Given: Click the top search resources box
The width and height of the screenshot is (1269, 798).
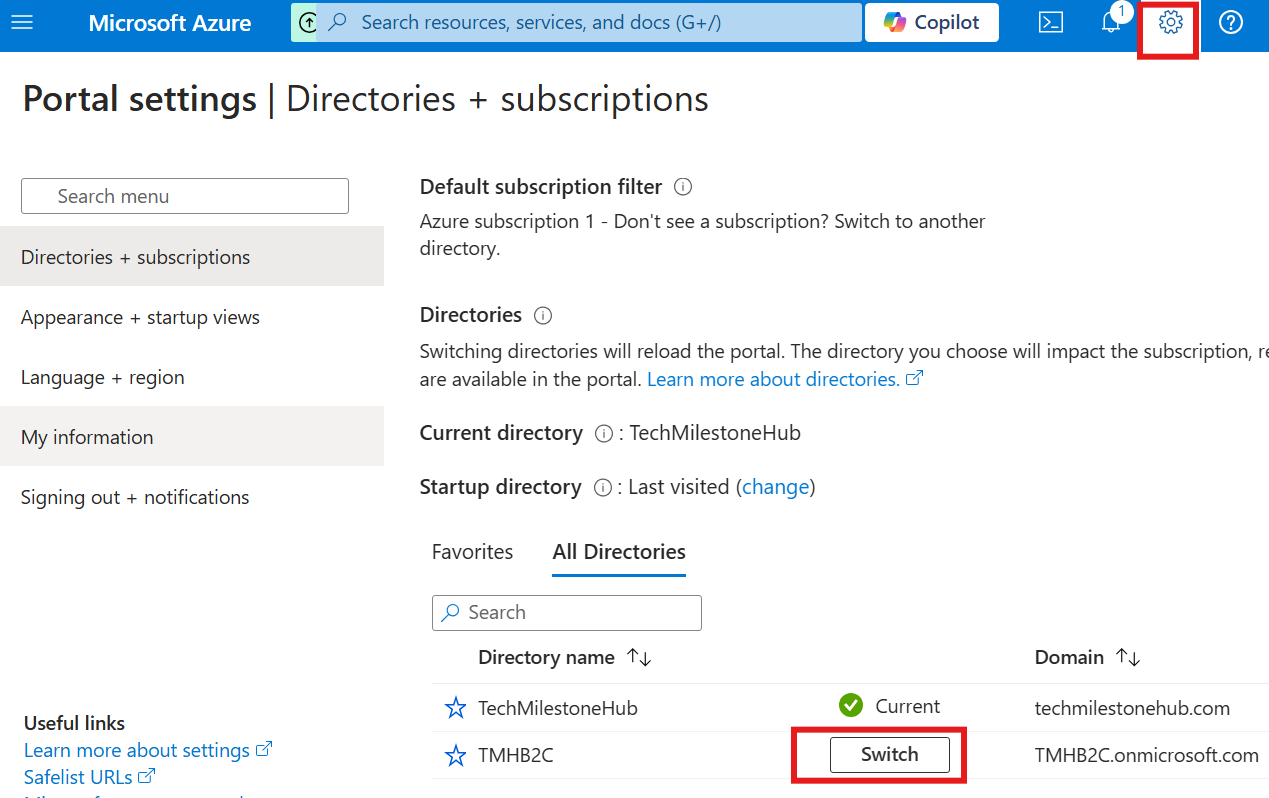Looking at the screenshot, I should [x=590, y=22].
